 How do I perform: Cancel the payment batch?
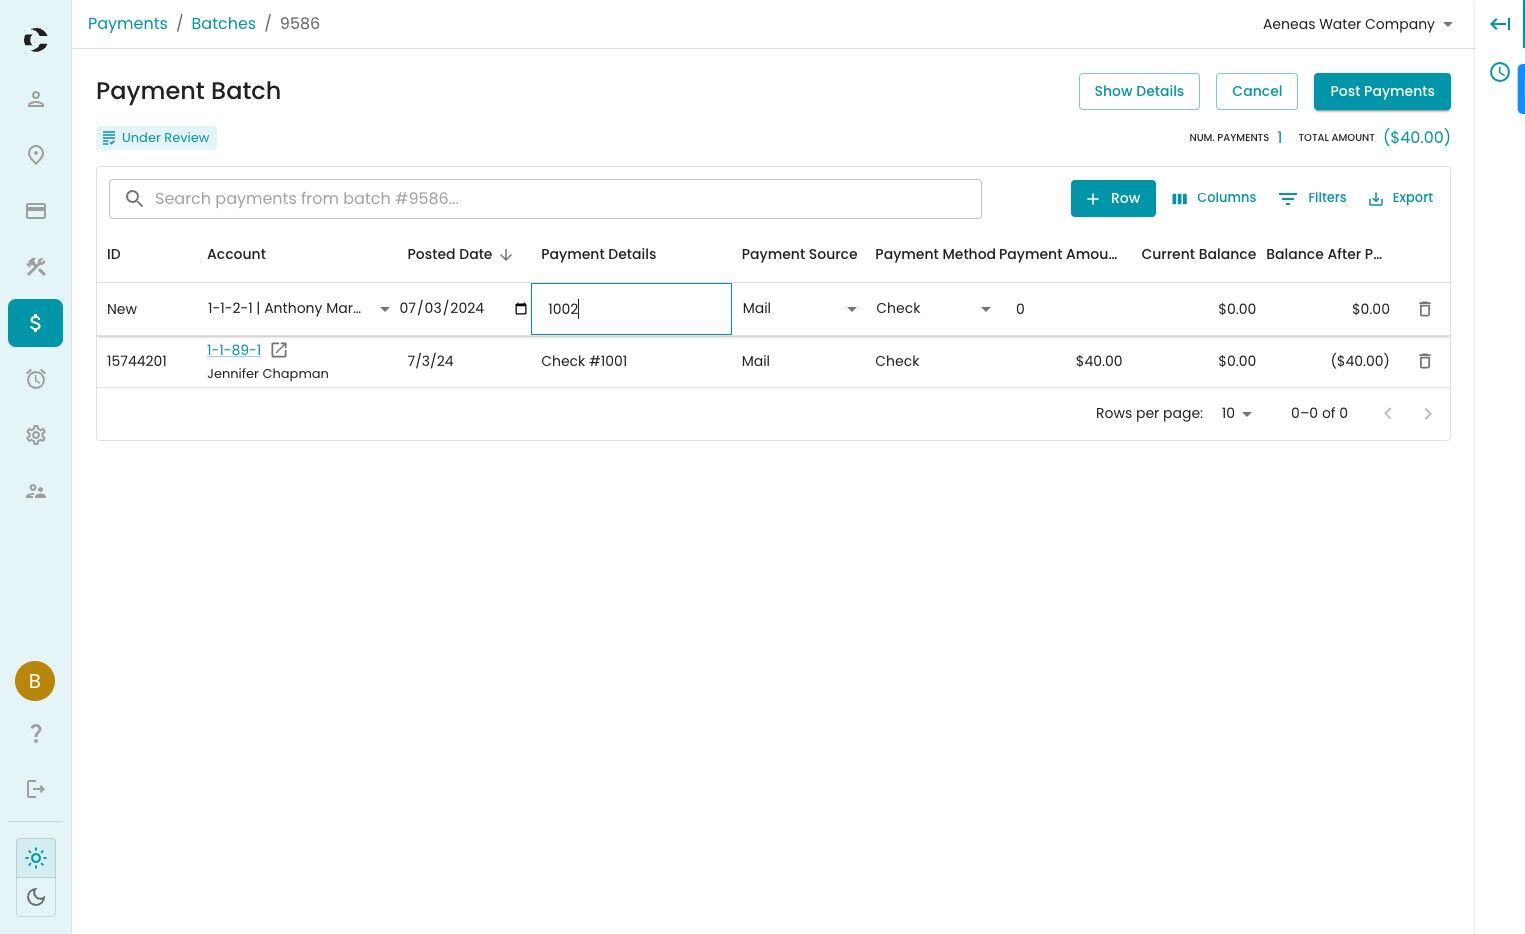tap(1257, 91)
